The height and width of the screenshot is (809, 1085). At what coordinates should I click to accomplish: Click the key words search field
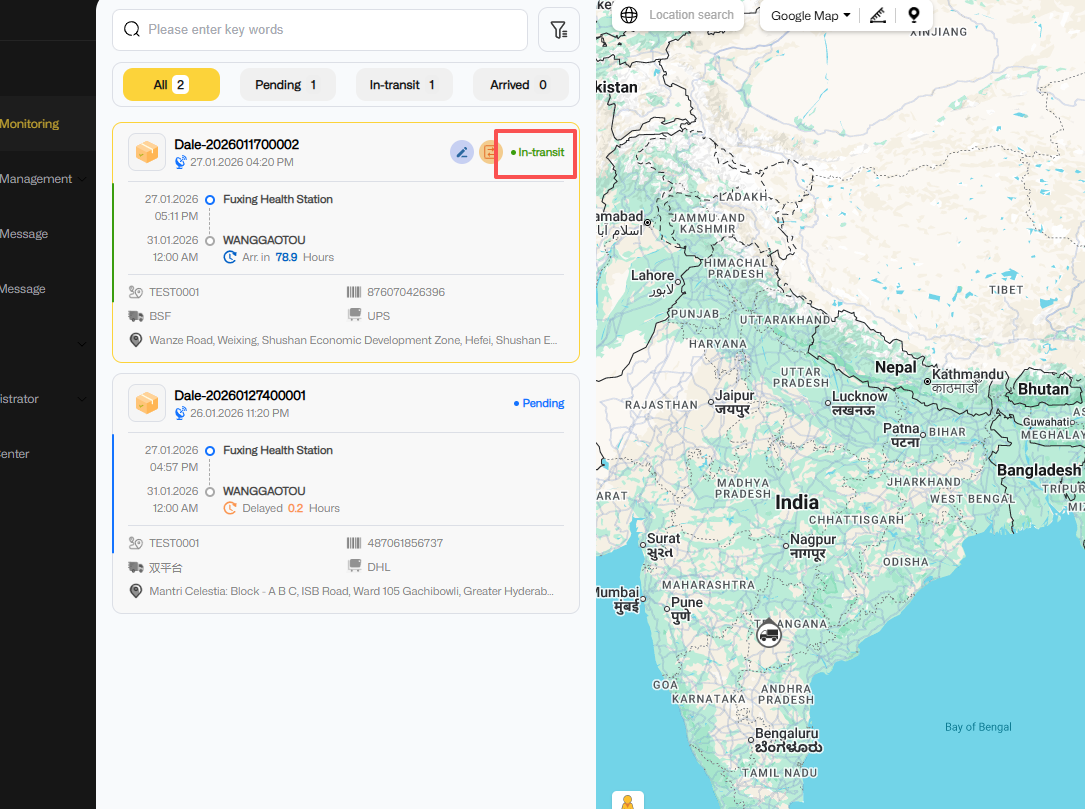330,30
